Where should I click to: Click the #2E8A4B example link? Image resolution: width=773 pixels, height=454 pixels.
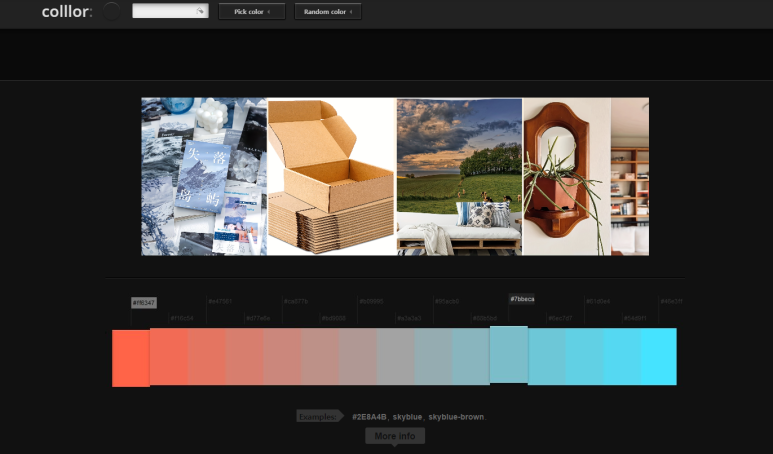tap(369, 417)
